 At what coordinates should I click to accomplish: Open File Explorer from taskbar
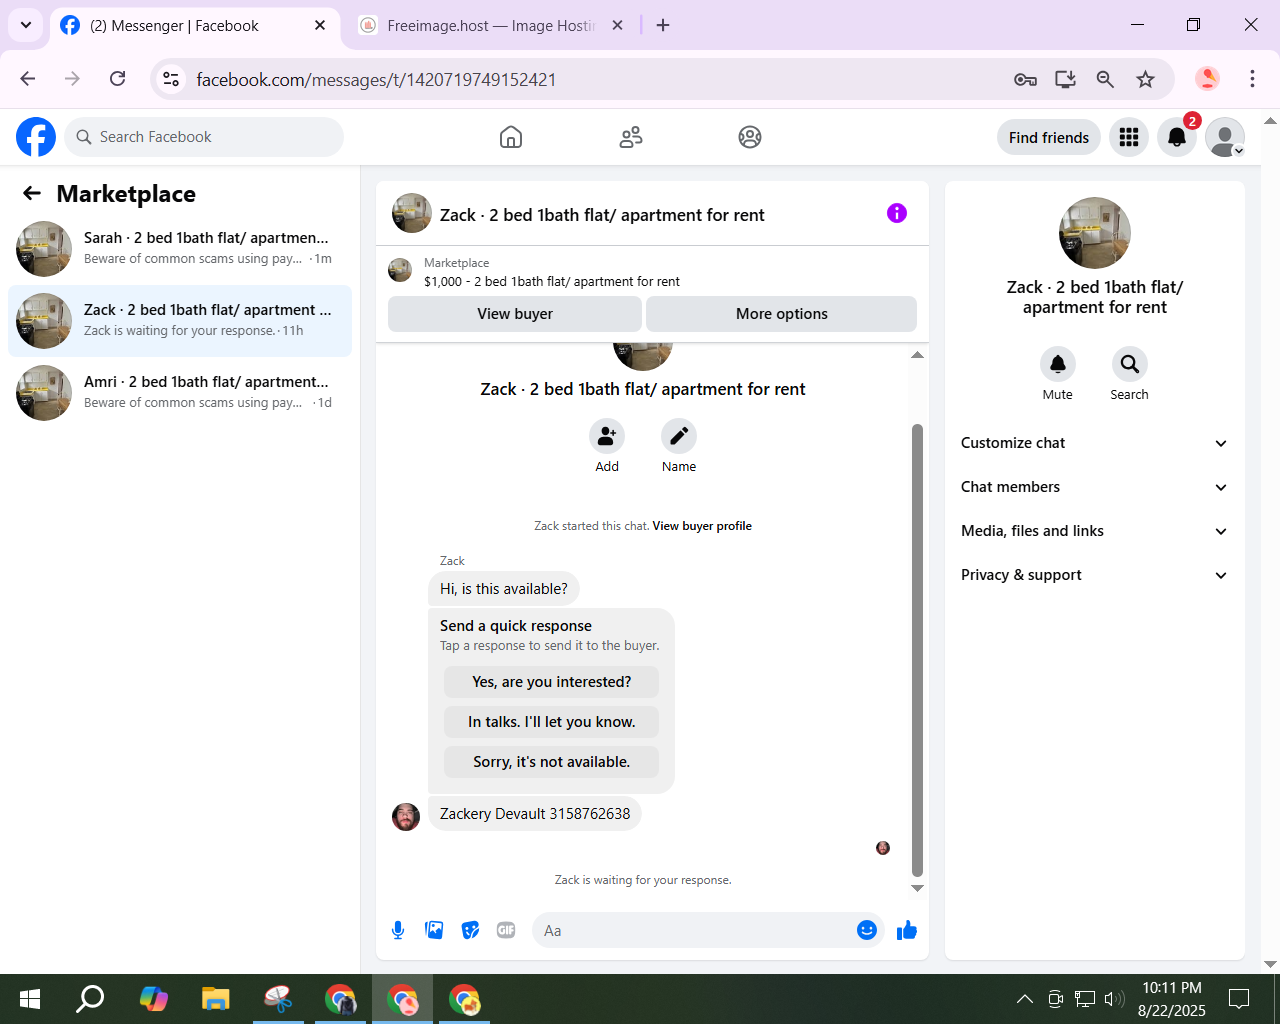215,998
